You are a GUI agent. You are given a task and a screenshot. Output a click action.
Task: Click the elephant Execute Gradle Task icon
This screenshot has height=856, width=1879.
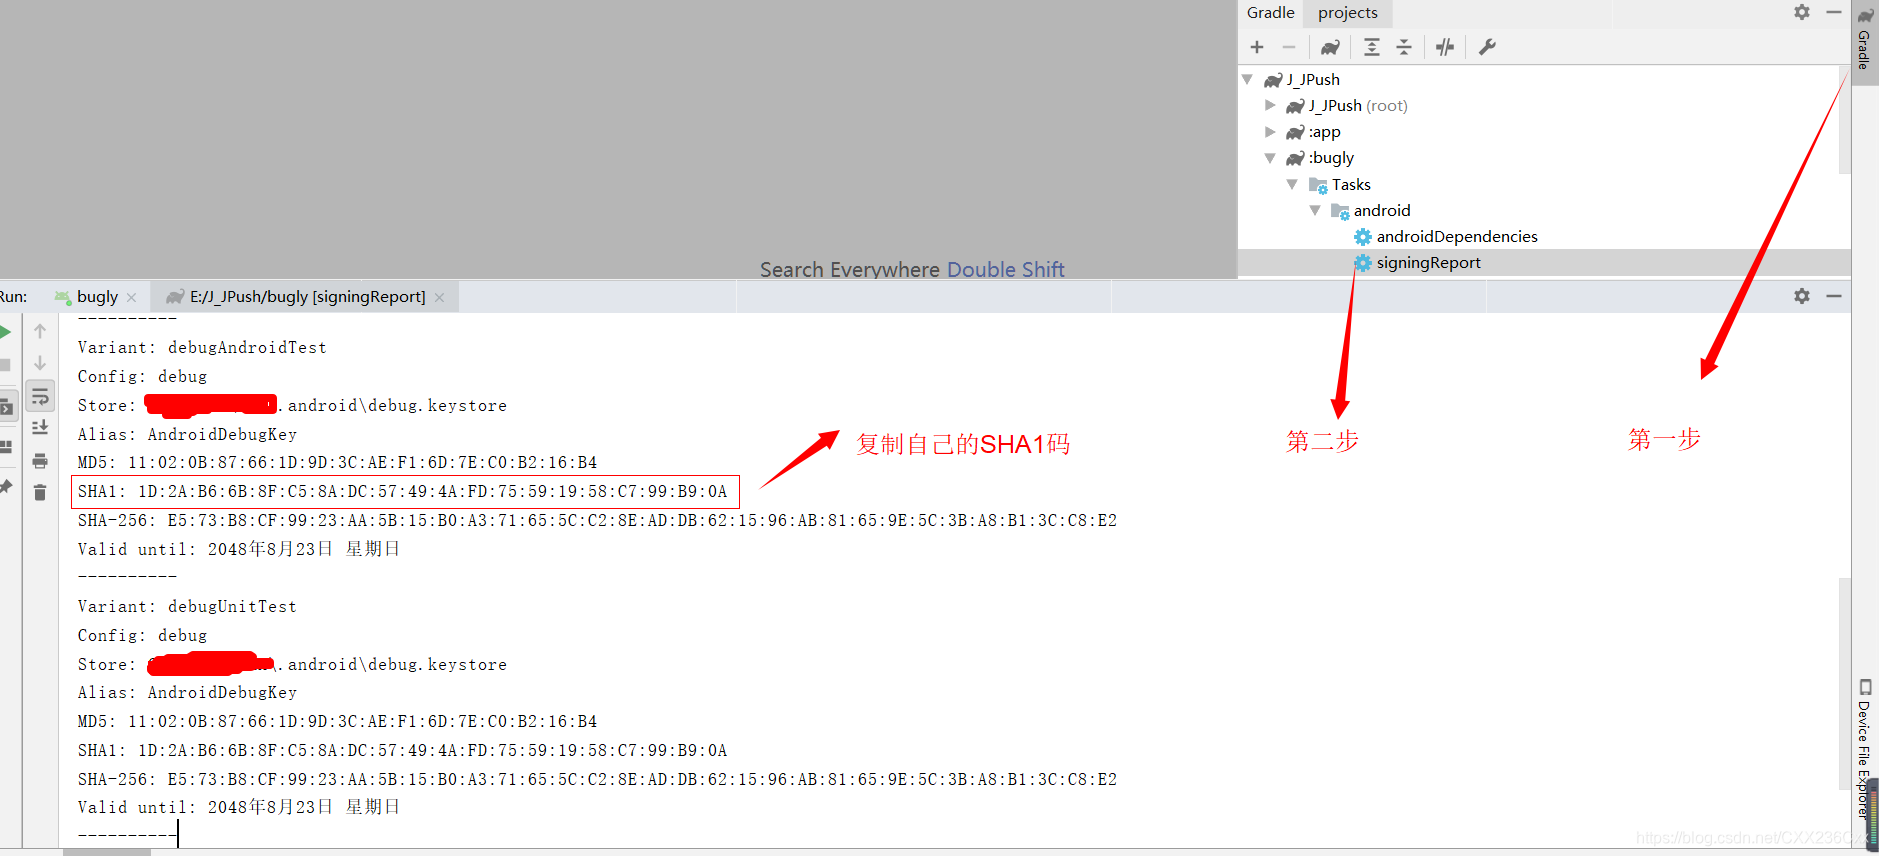[1330, 47]
